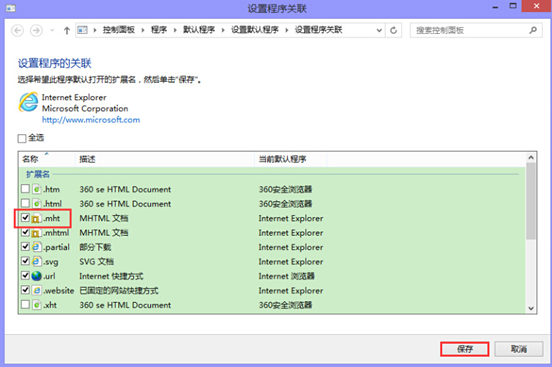The image size is (552, 367).
Task: Open recent locations dropdown arrow
Action: click(x=52, y=31)
